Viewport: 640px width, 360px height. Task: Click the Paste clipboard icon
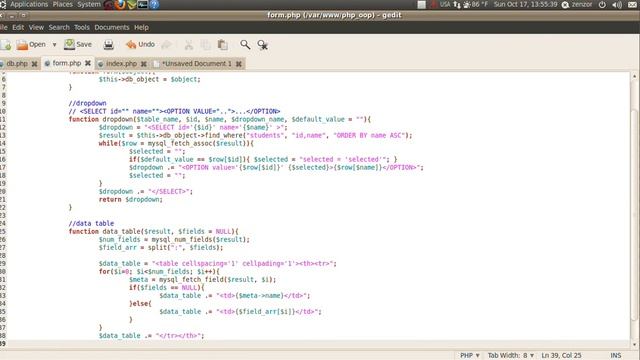[x=222, y=45]
